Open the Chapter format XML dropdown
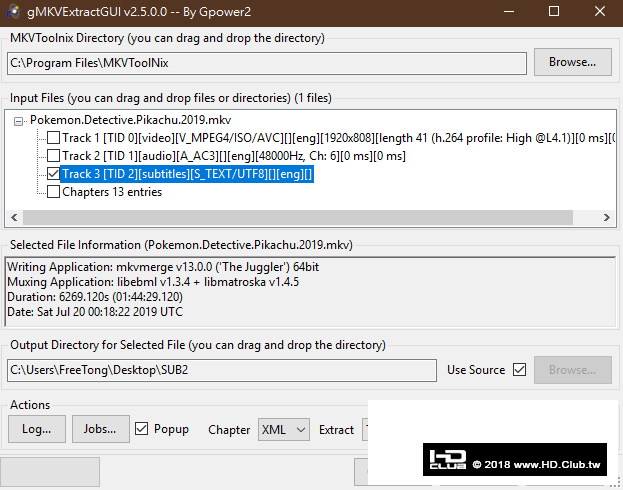Screen dimensions: 623x490 [284, 430]
